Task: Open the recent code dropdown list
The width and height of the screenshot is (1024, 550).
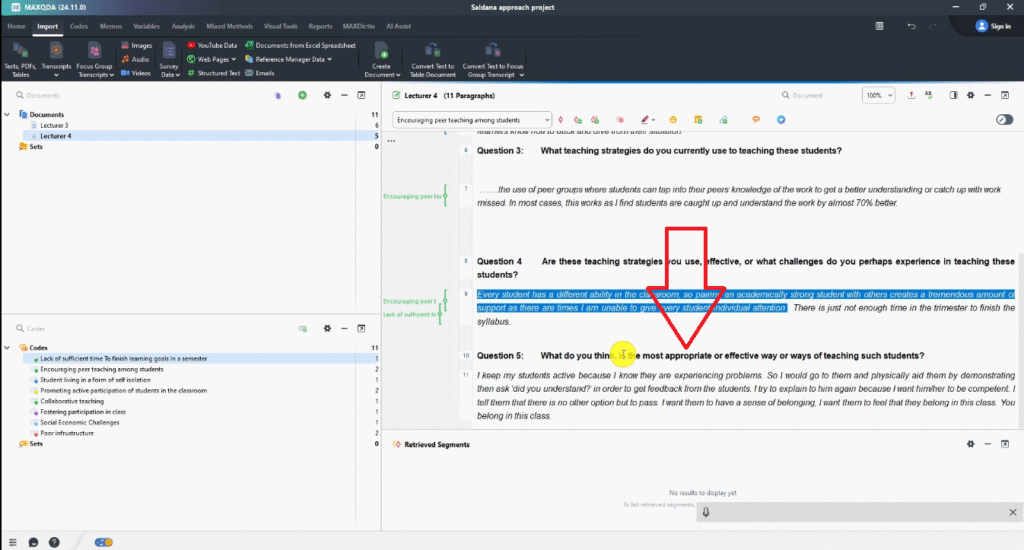Action: coord(471,119)
